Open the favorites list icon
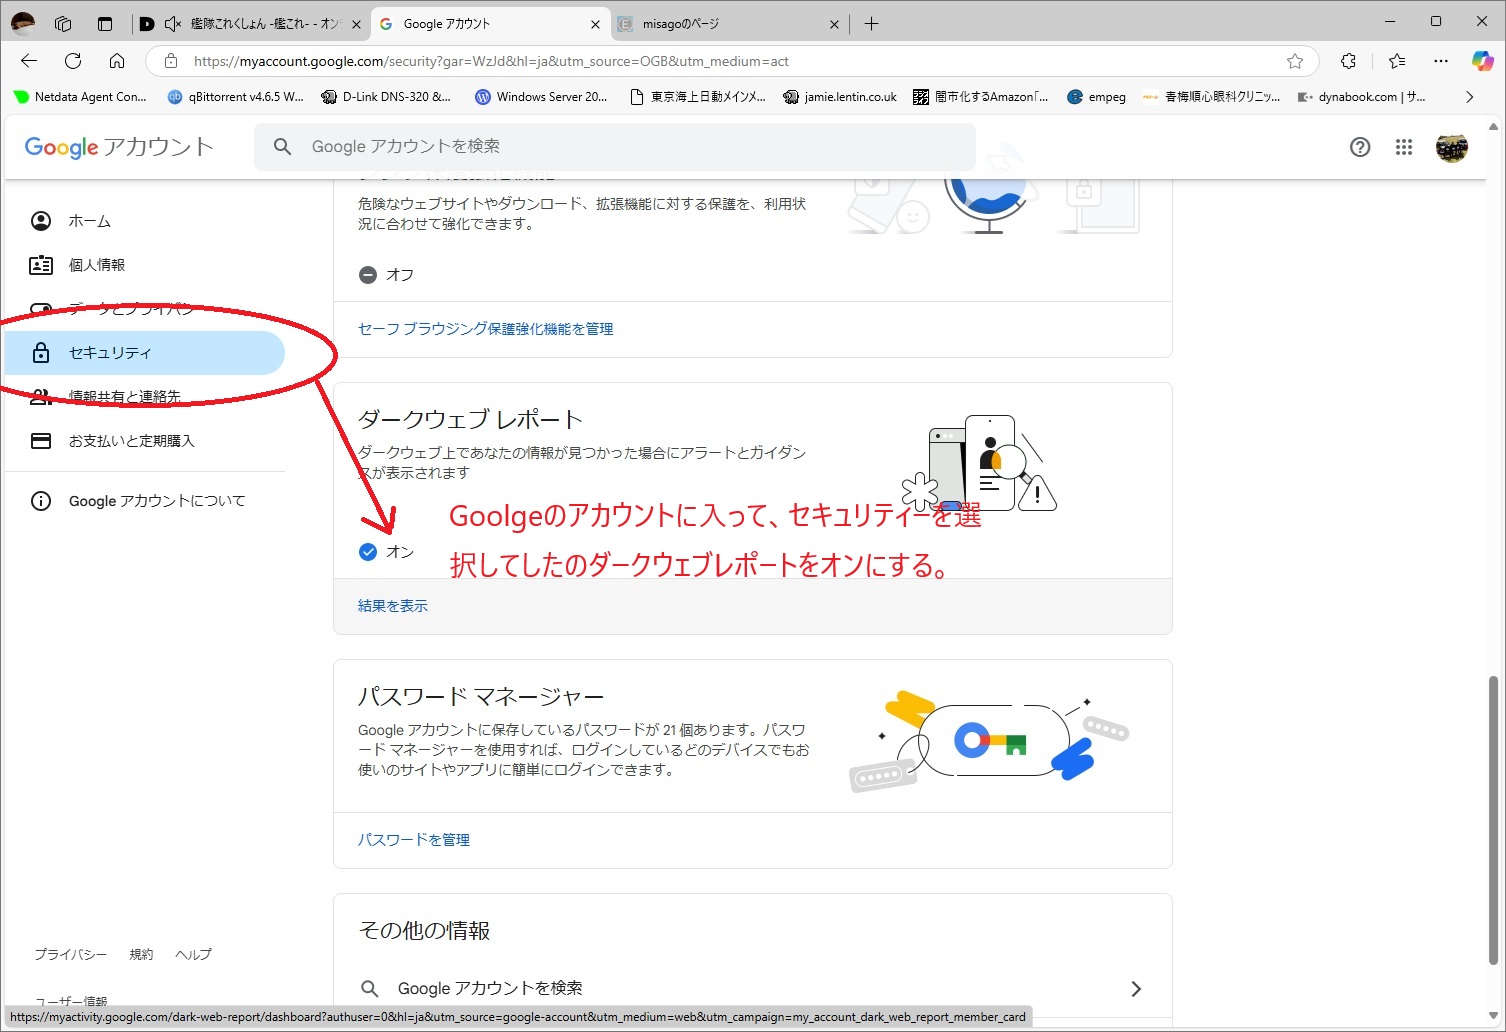The width and height of the screenshot is (1506, 1032). [x=1397, y=61]
